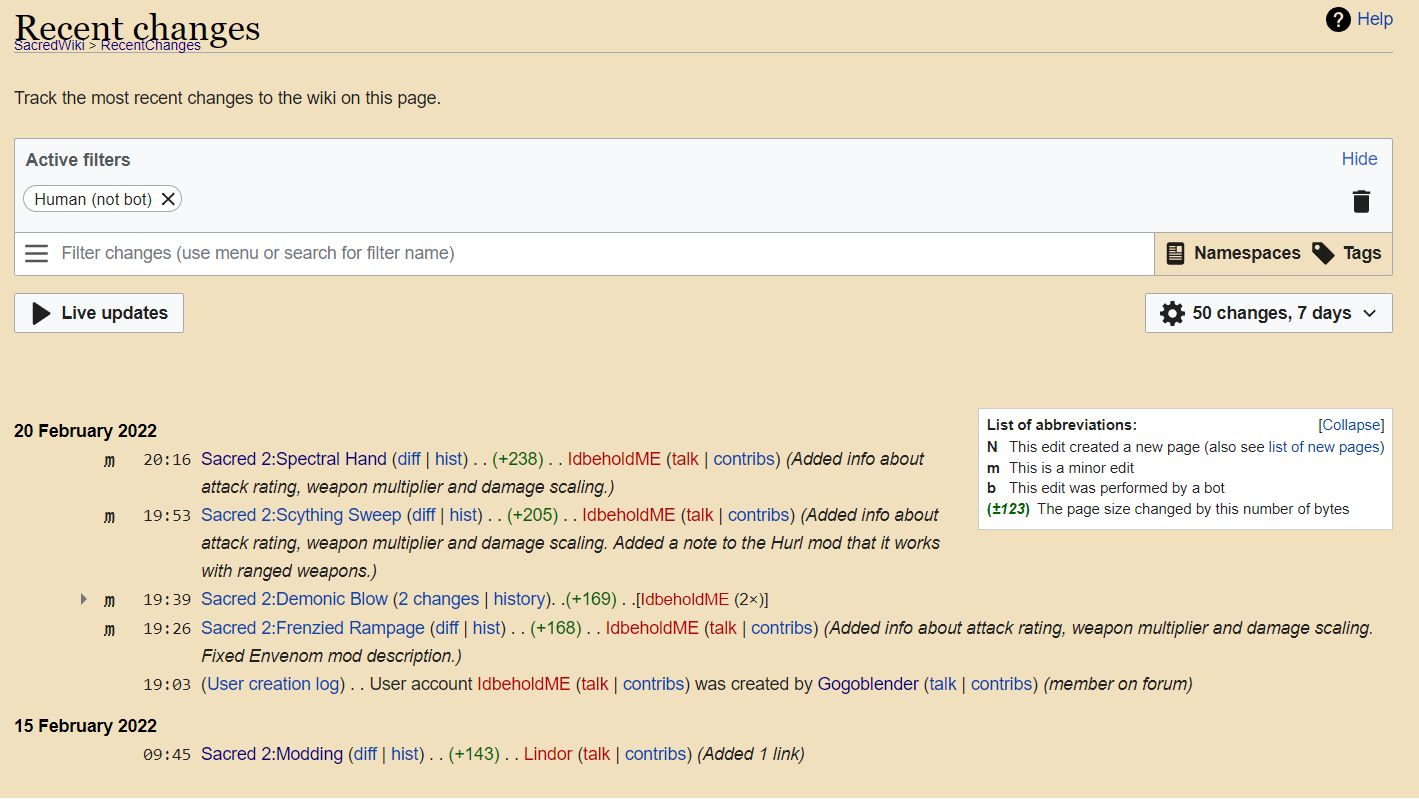Expand the Demonic Blow grouped changes arrow
This screenshot has height=799, width=1419.
pos(84,599)
